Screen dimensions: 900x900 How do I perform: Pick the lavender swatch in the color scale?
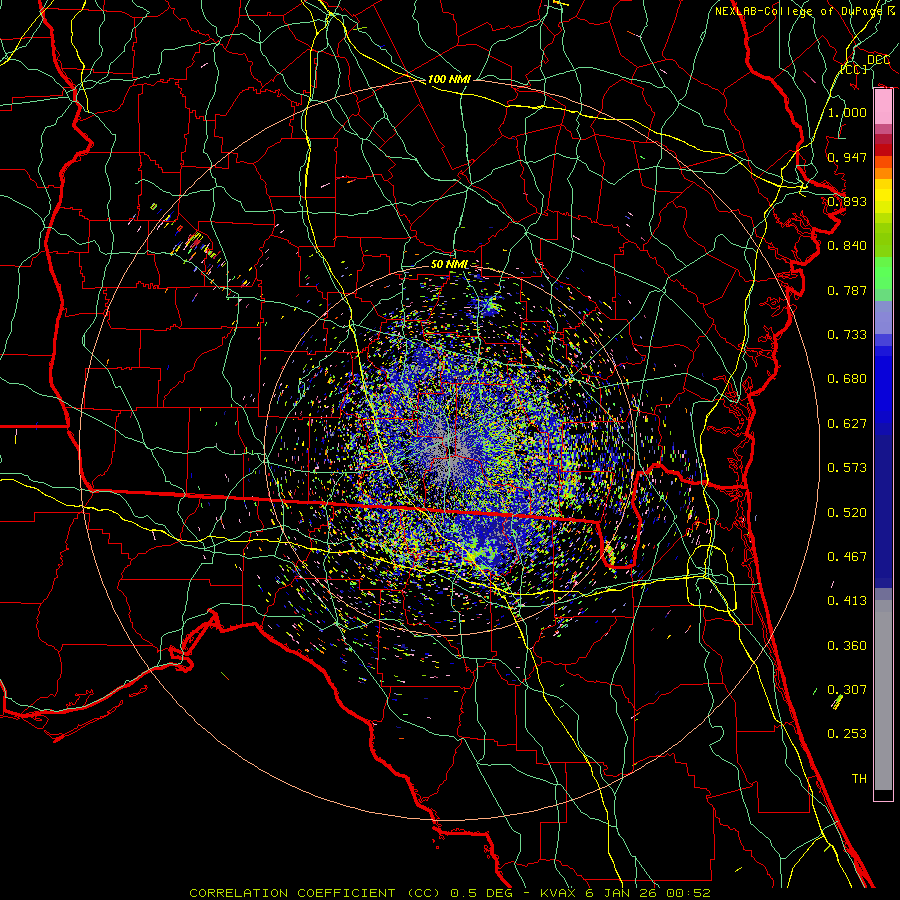[x=883, y=317]
